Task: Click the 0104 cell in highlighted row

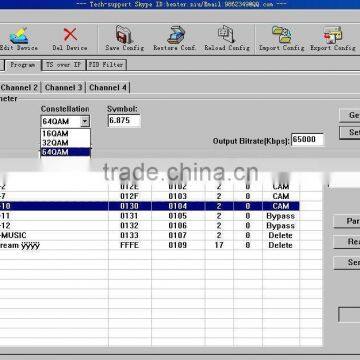Action: tap(178, 206)
